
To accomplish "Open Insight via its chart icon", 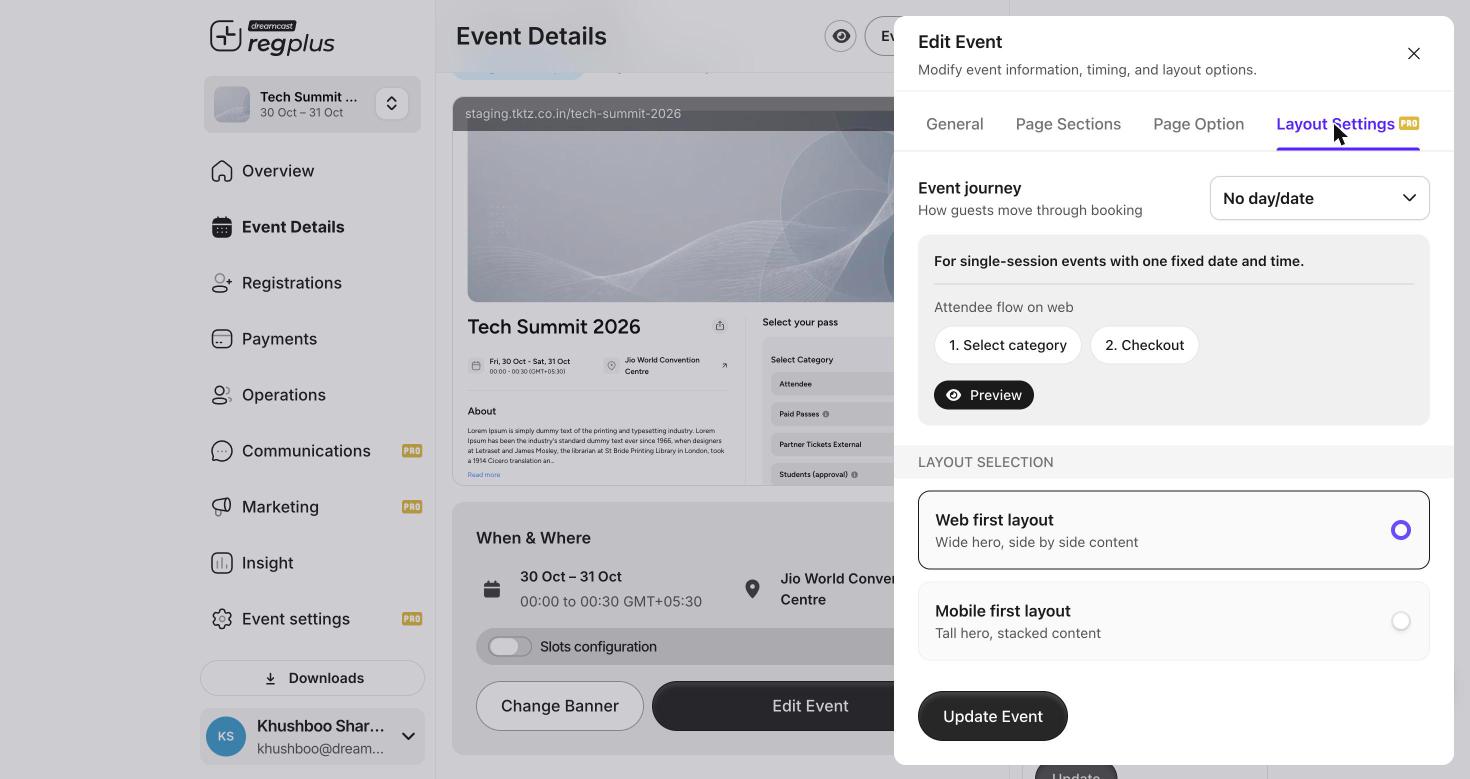I will click(222, 563).
